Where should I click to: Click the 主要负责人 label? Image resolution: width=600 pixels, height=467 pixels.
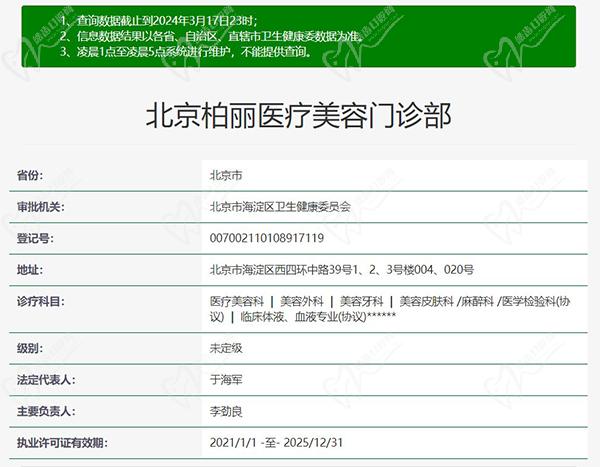(x=46, y=411)
